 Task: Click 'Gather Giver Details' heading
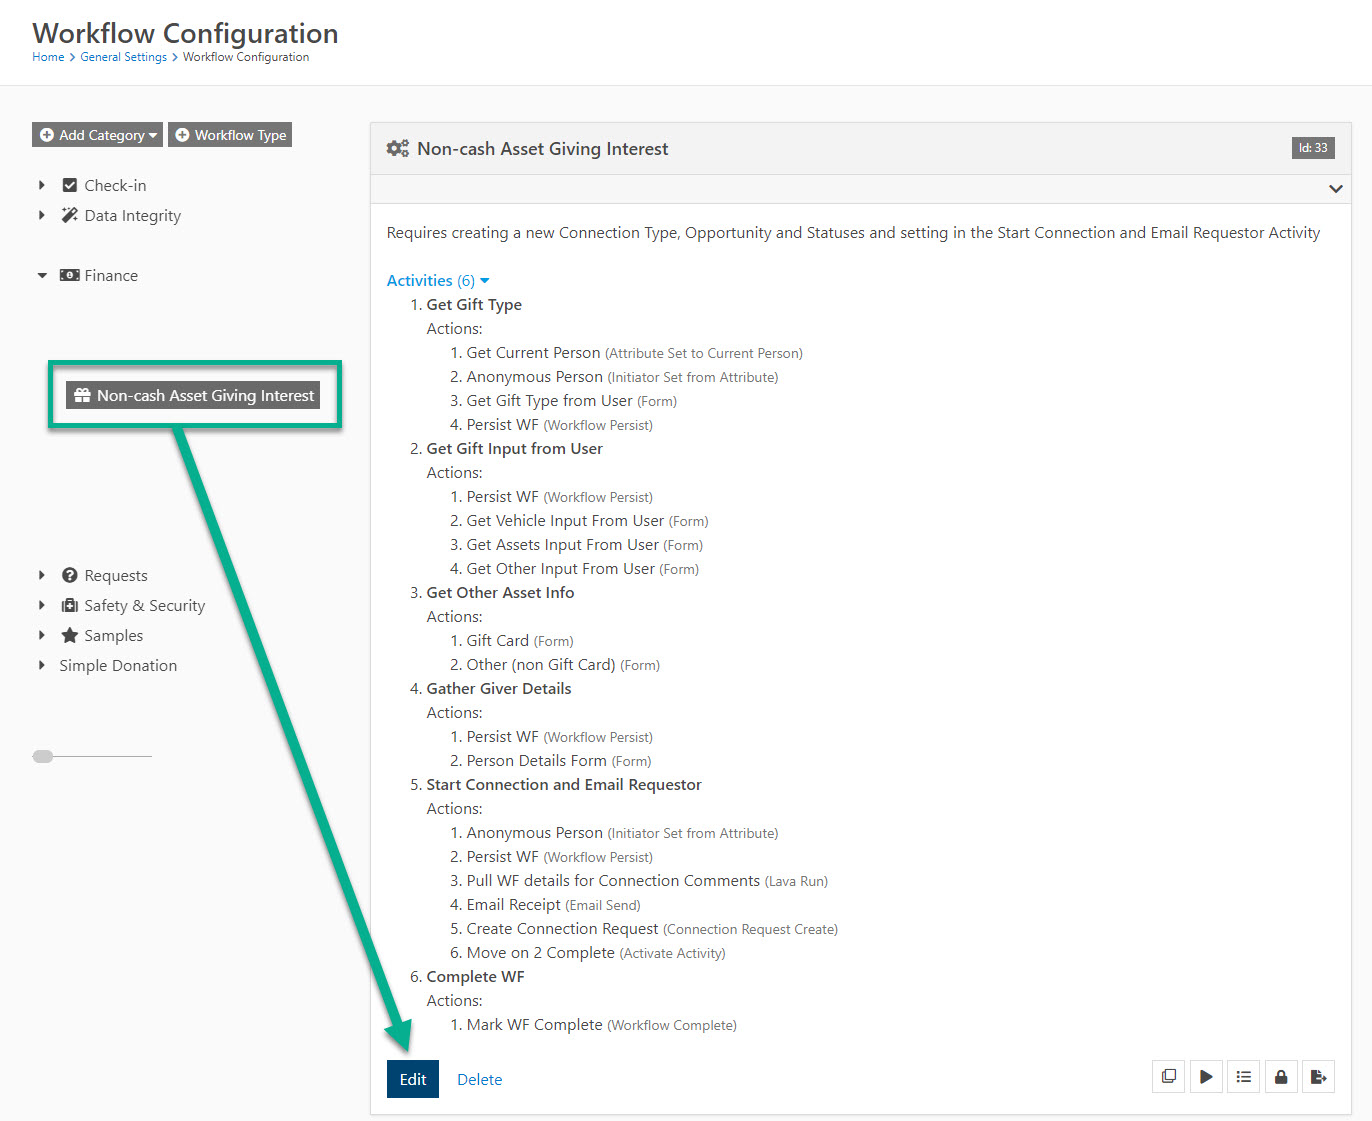coord(499,689)
